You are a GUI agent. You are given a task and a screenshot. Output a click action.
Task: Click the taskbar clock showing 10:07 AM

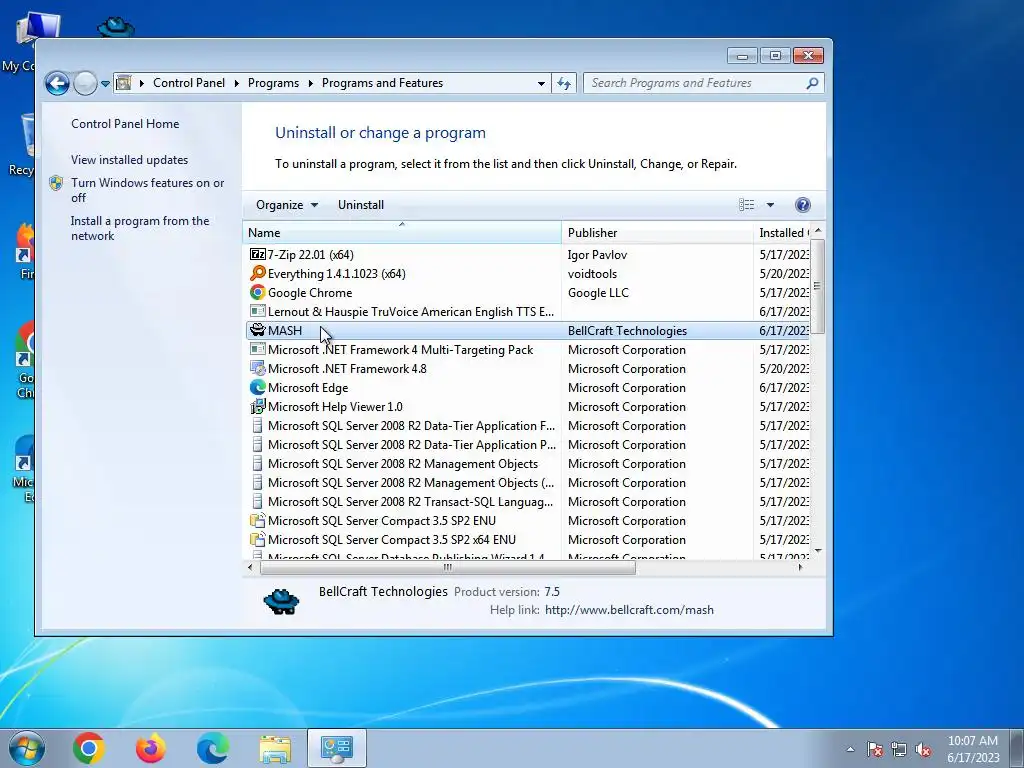(973, 749)
